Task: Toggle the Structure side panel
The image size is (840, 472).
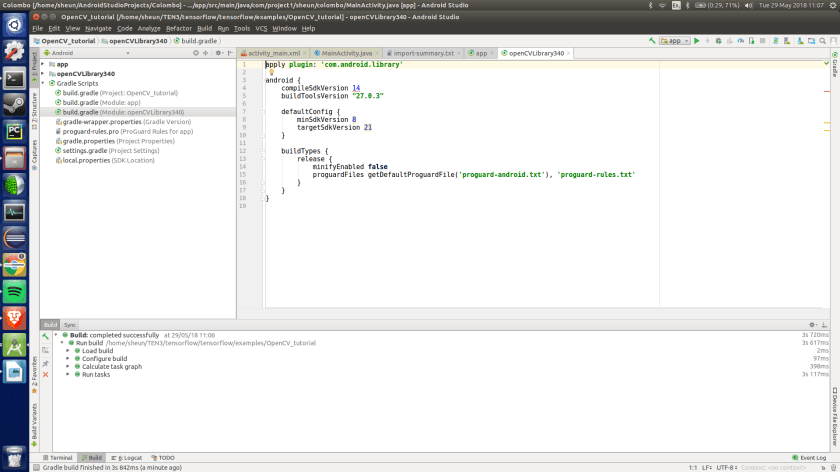Action: click(33, 113)
